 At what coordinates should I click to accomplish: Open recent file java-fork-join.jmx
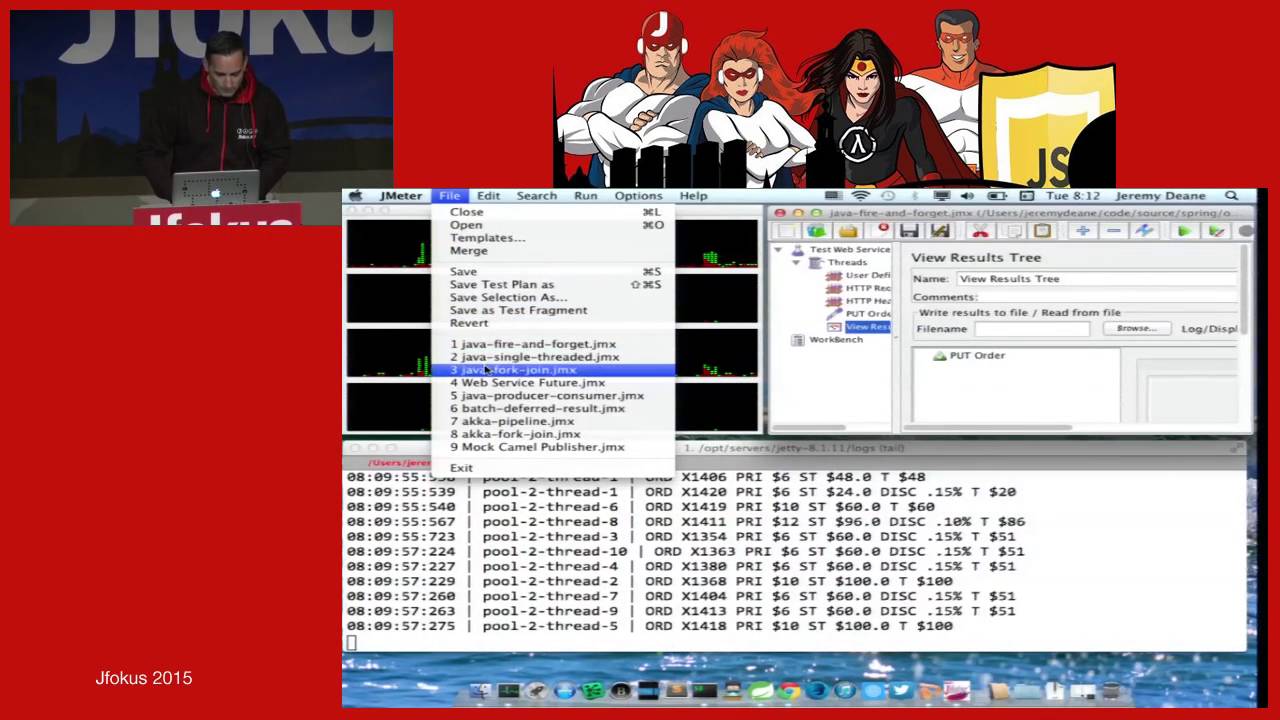point(553,370)
